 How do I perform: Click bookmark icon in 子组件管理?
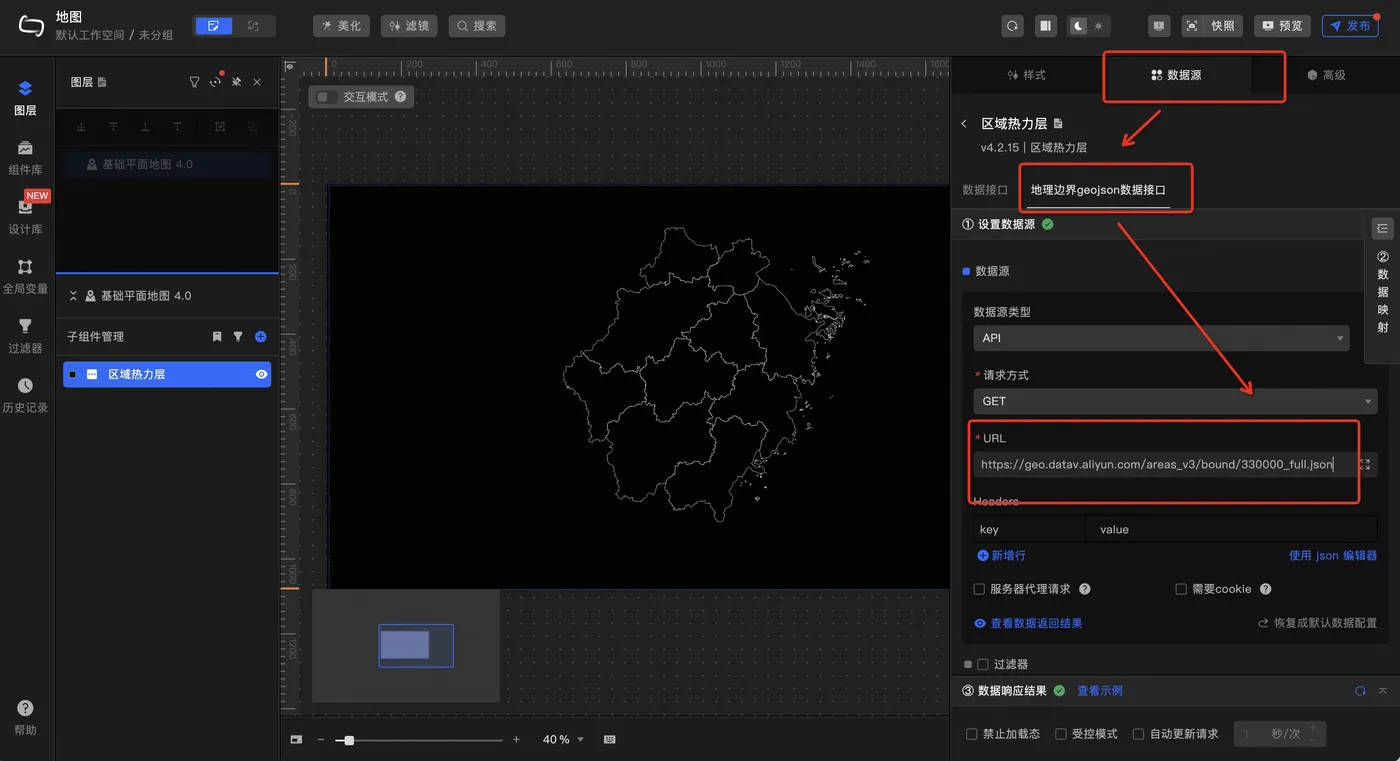(x=217, y=337)
